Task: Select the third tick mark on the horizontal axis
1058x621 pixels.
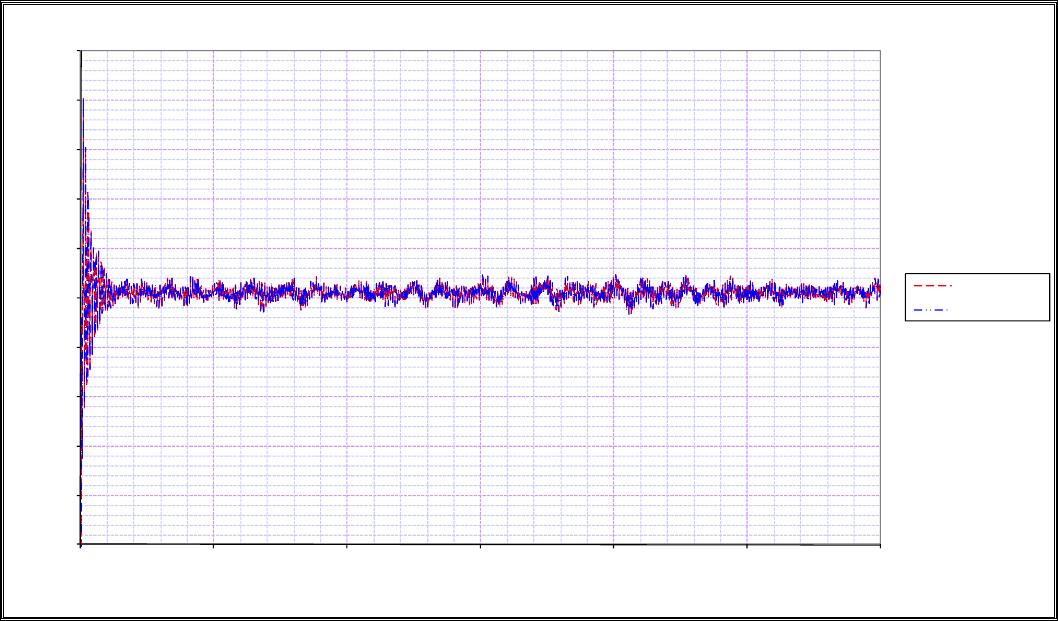Action: 347,544
